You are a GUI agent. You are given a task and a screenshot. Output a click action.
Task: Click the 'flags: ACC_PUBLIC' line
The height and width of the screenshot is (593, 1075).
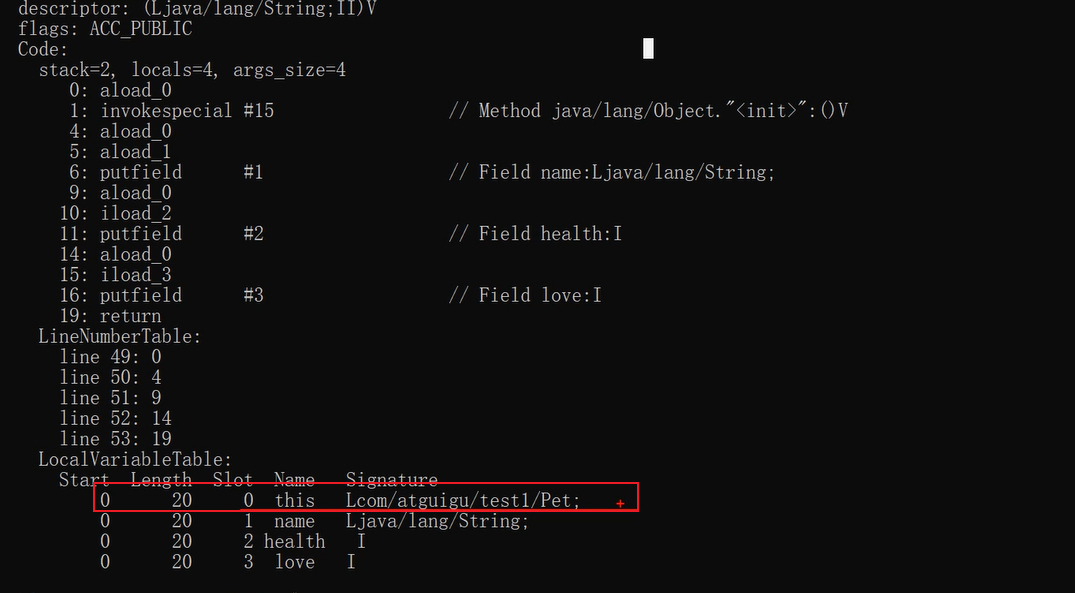coord(105,29)
